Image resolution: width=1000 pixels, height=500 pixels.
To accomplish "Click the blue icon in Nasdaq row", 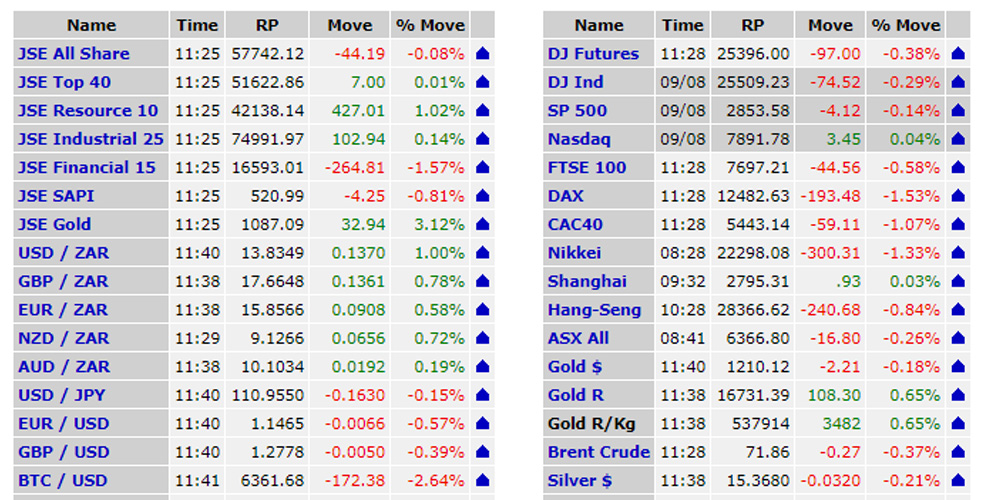I will coord(958,139).
